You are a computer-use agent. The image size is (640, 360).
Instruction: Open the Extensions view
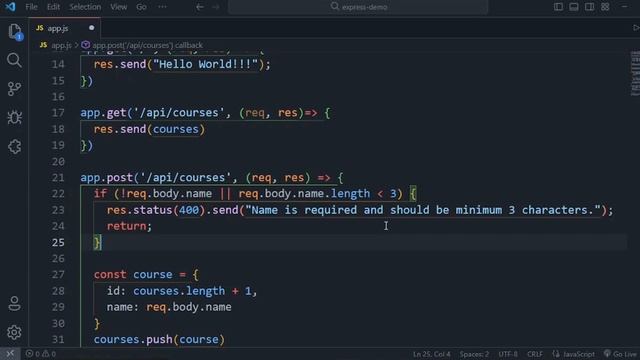[14, 147]
